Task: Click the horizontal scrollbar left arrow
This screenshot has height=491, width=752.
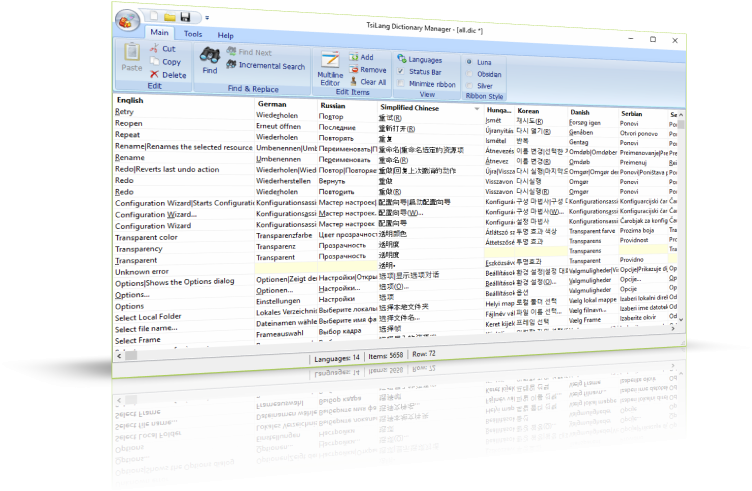Action: [119, 355]
